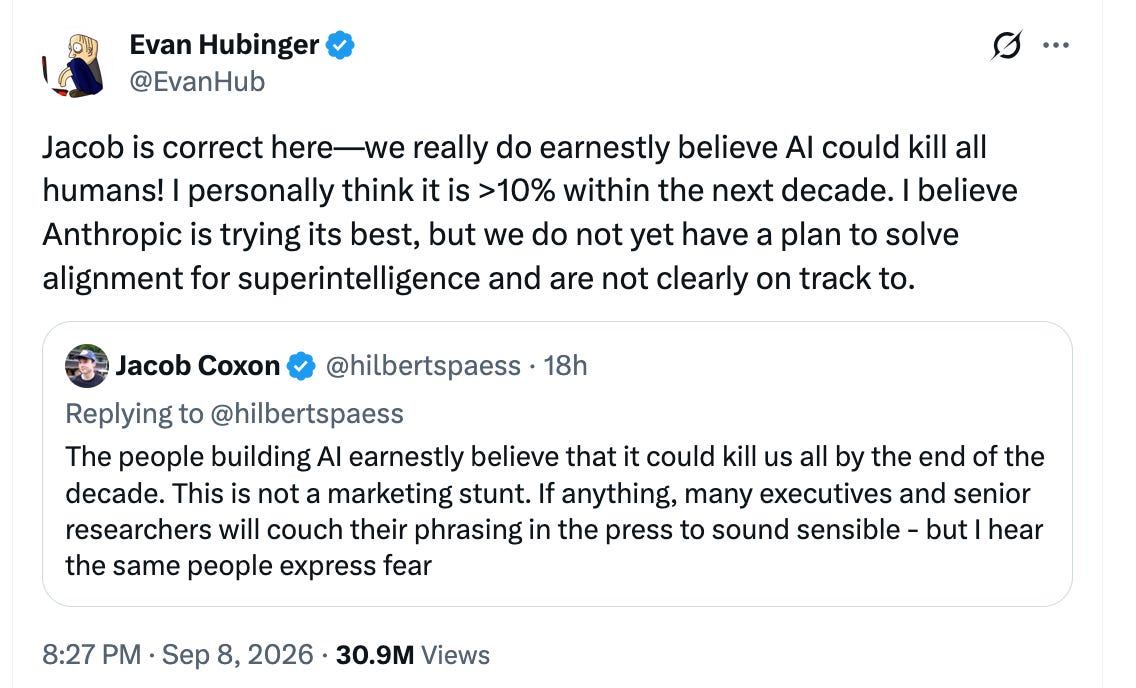
Task: Click the 'Replying to' label text
Action: (134, 414)
